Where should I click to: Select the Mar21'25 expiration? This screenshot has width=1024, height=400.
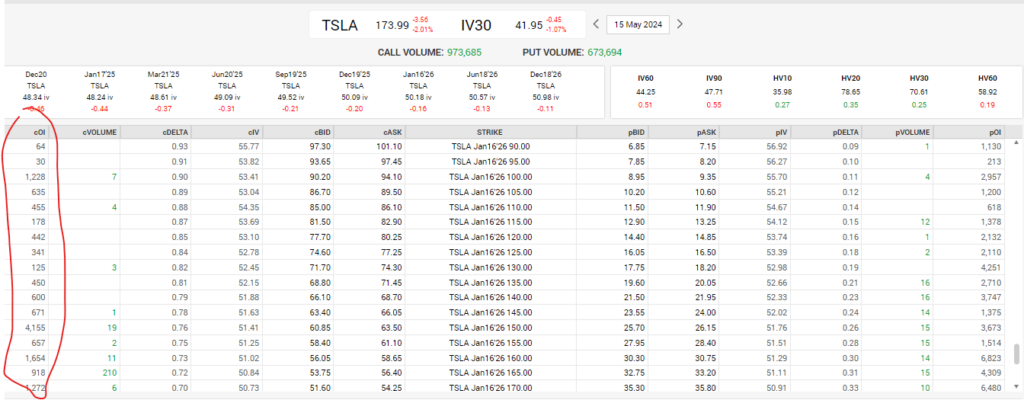163,91
